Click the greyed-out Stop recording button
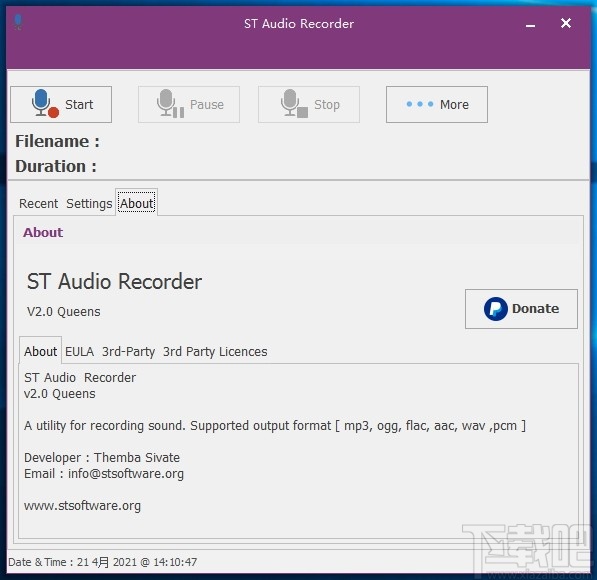This screenshot has height=580, width=597. pos(309,104)
